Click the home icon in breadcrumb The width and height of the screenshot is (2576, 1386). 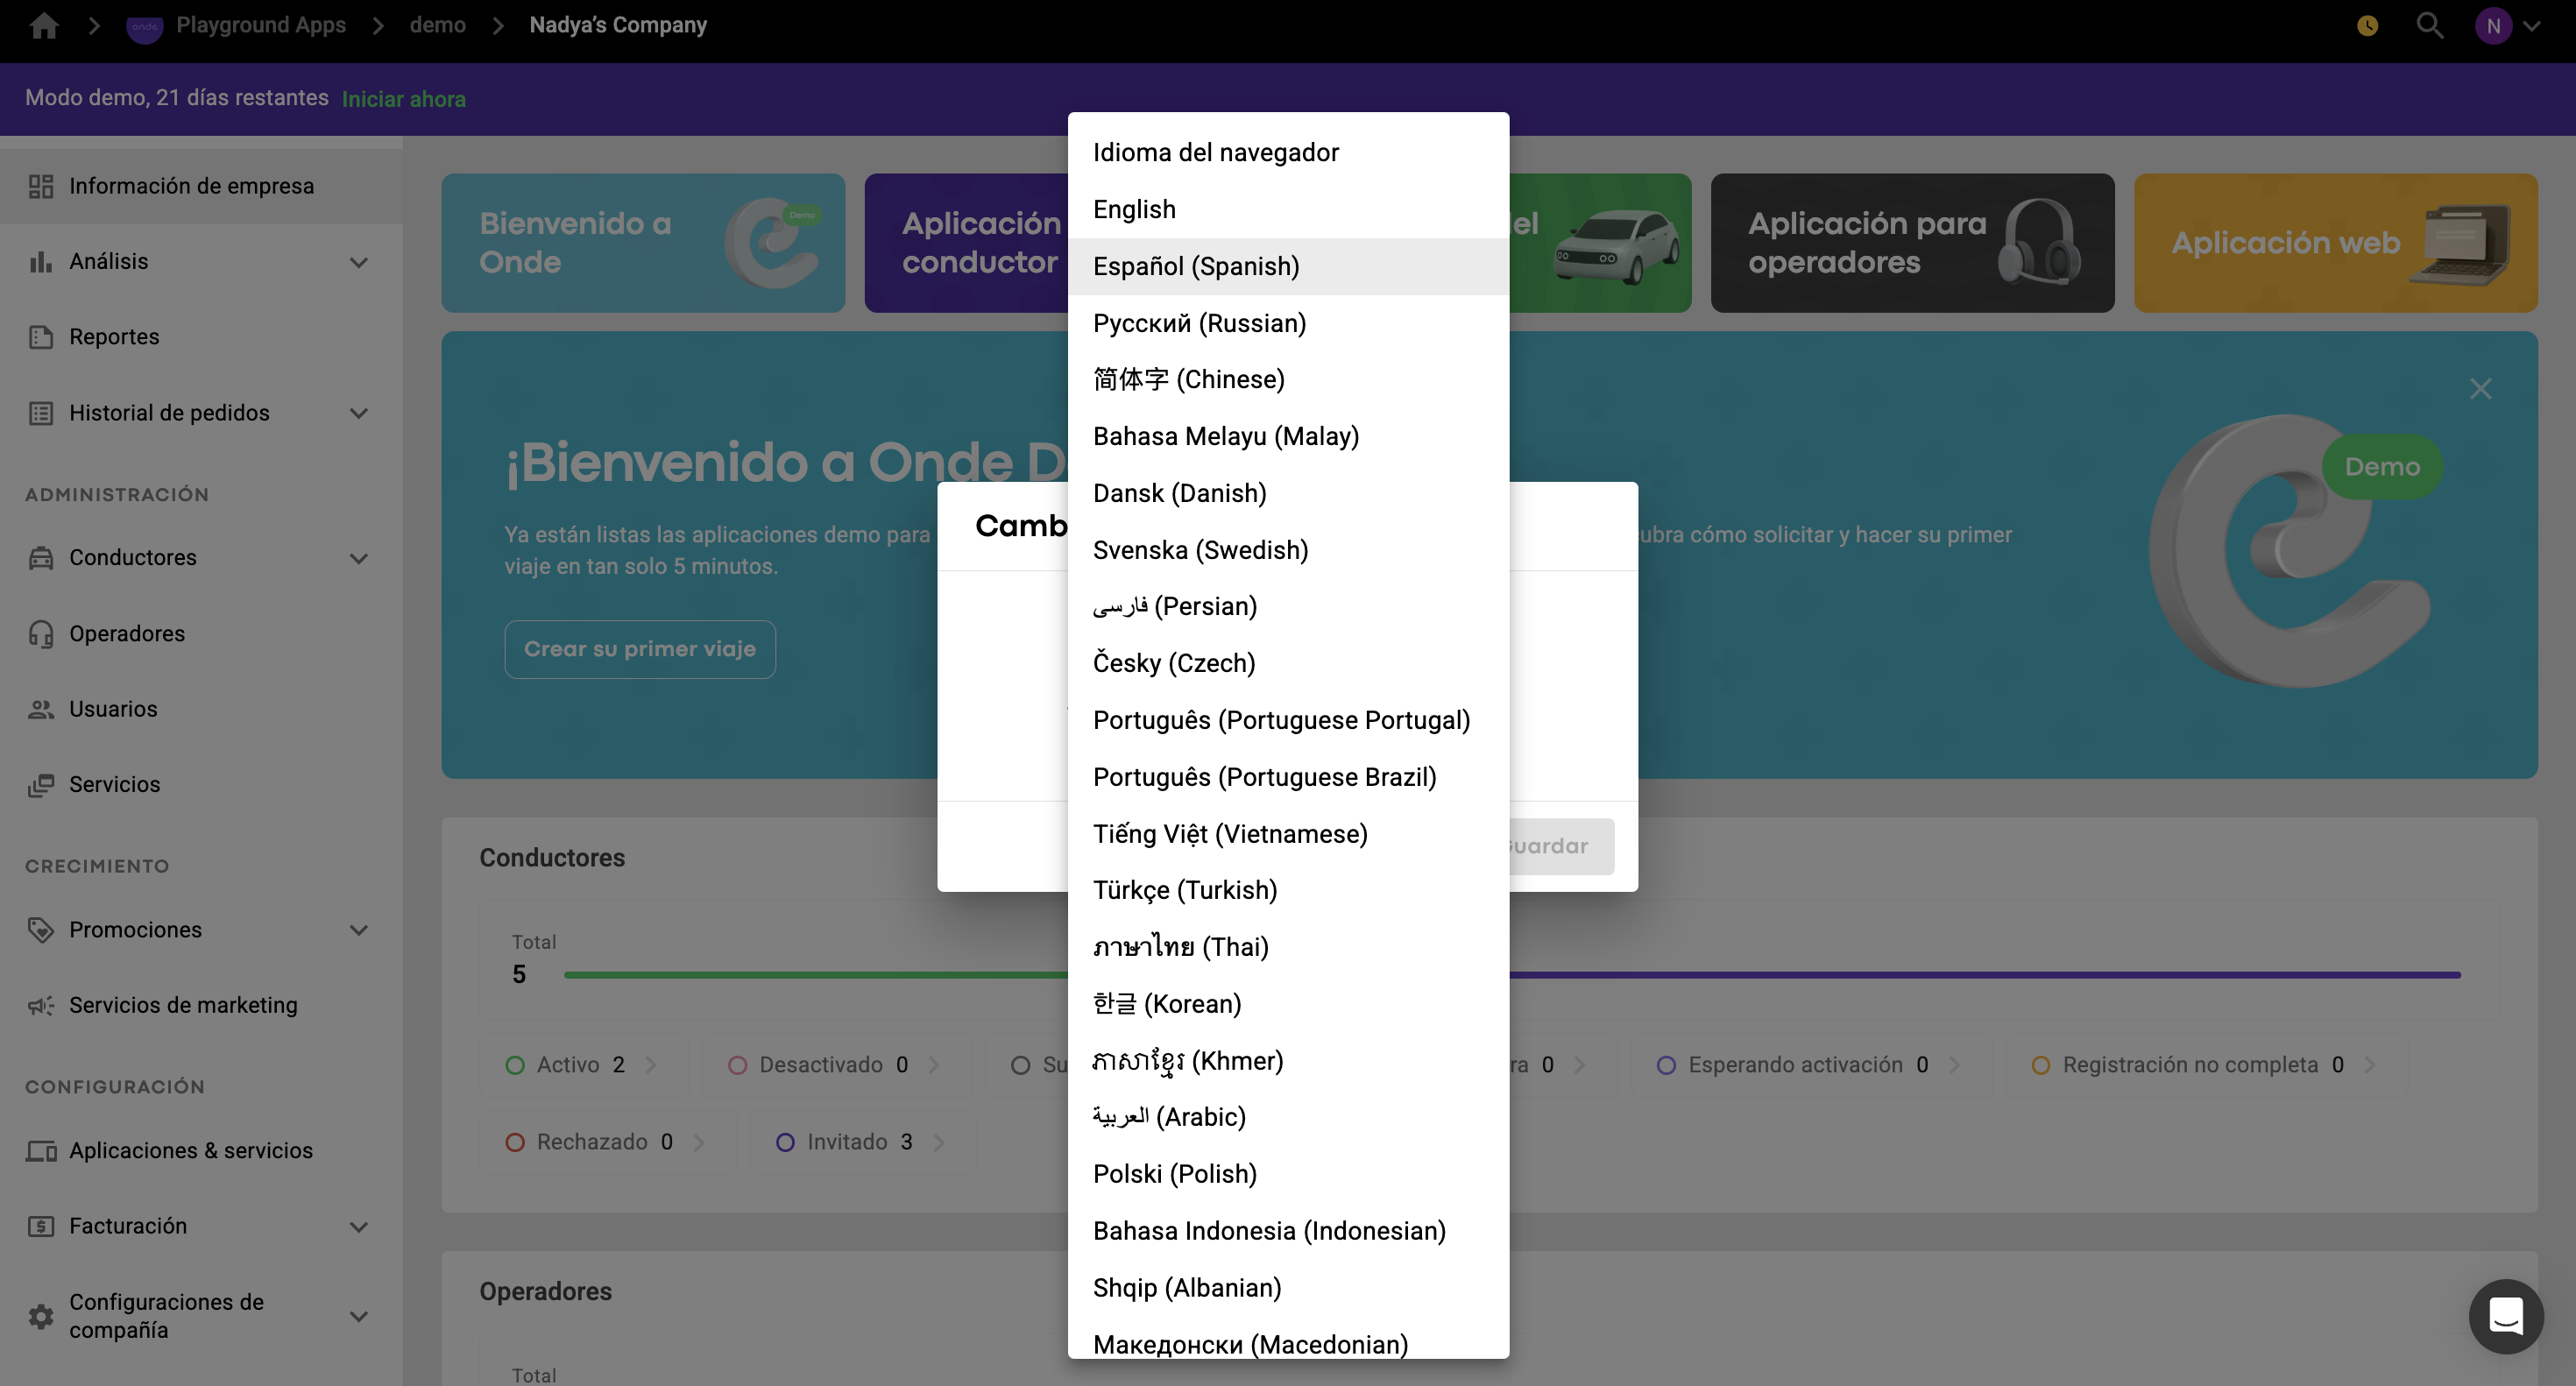(44, 25)
